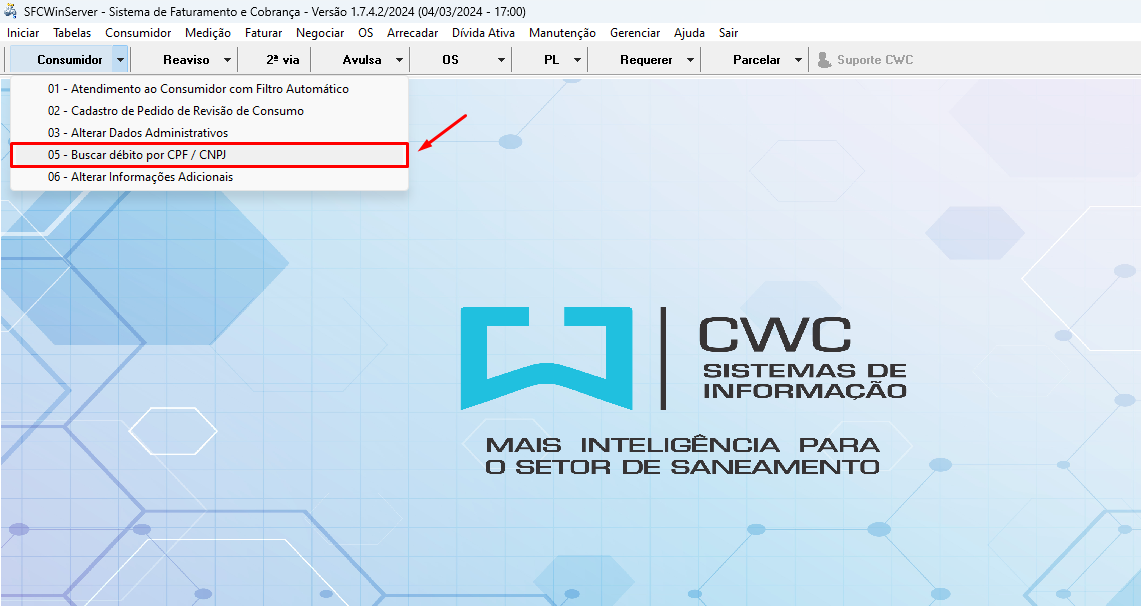Open the Faturar menu
The width and height of the screenshot is (1141, 606).
(x=263, y=32)
